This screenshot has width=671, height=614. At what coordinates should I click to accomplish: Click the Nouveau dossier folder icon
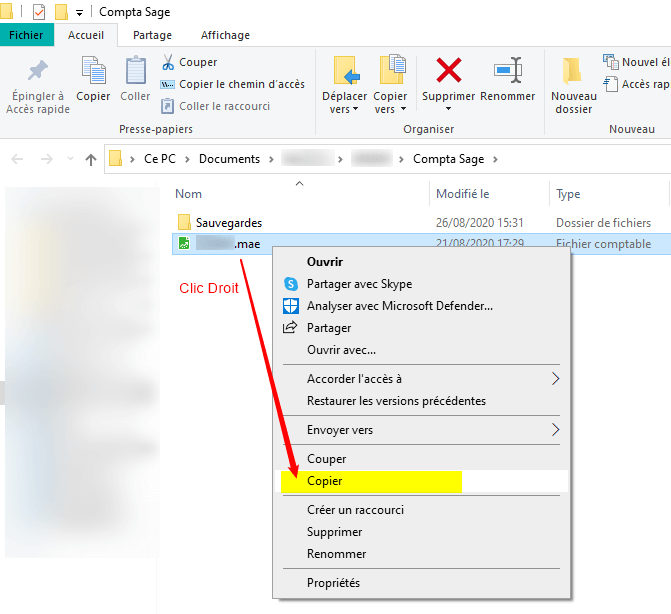tap(573, 71)
